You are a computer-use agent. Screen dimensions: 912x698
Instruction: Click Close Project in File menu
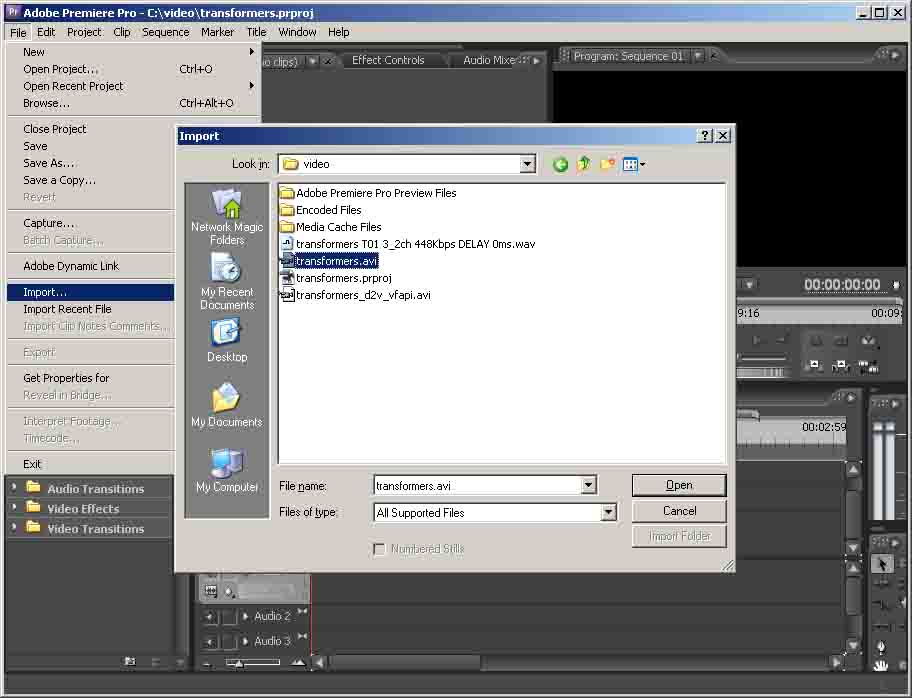pos(91,129)
